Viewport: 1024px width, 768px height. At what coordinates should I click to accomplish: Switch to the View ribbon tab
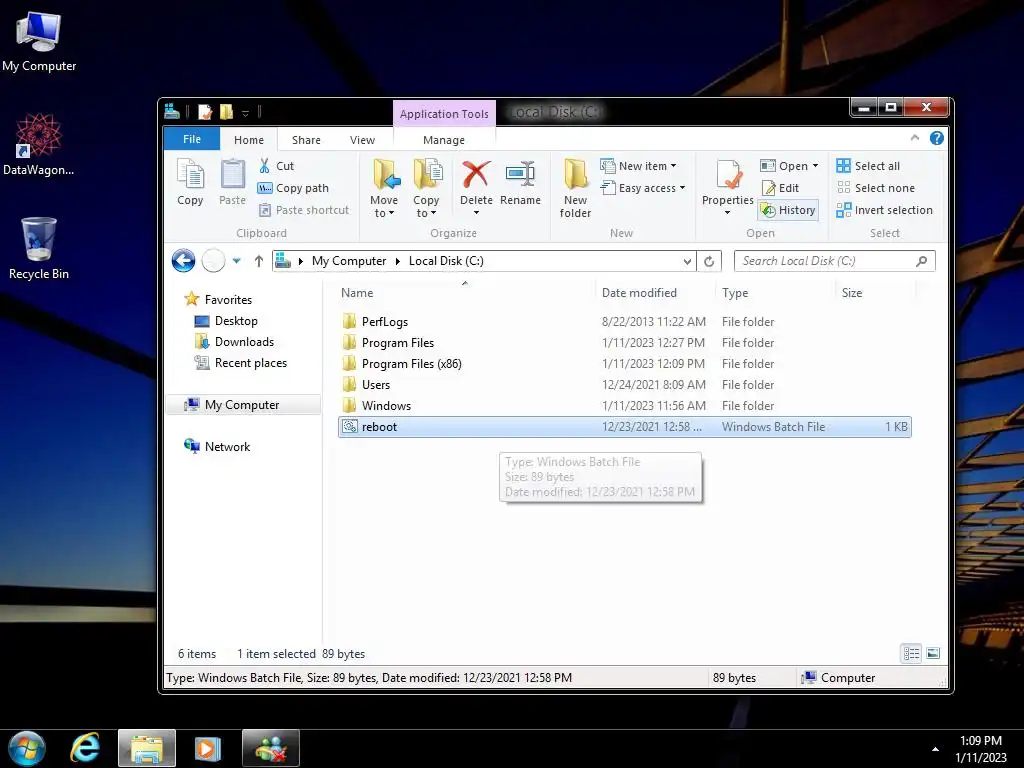click(362, 140)
